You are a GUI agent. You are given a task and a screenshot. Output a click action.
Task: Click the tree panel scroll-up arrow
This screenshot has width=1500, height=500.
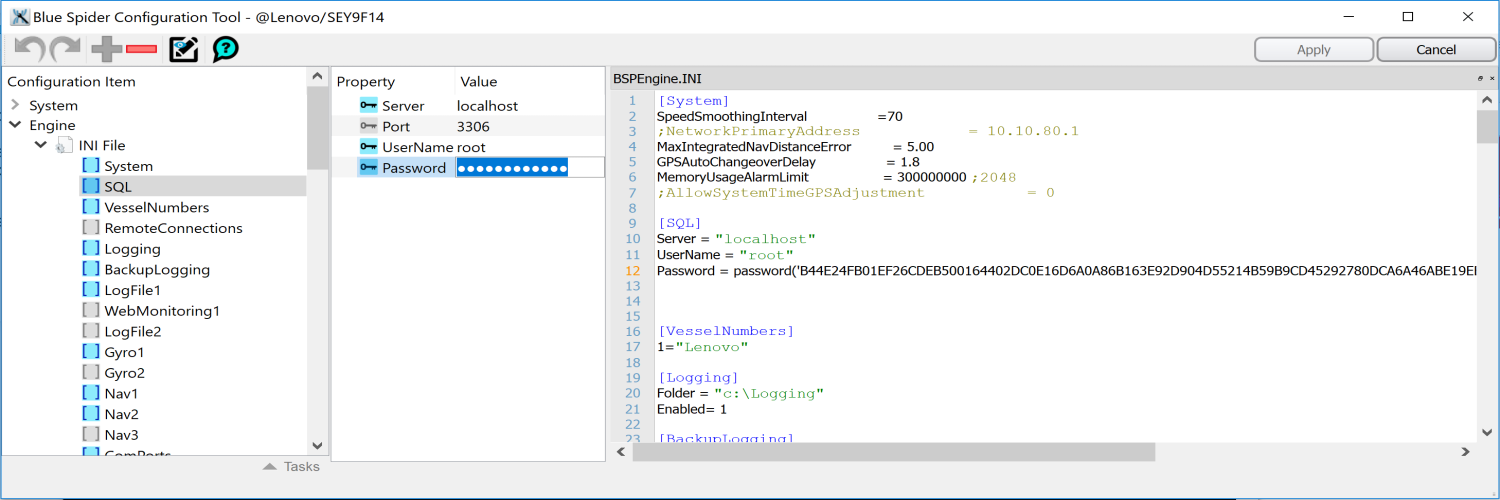click(317, 76)
